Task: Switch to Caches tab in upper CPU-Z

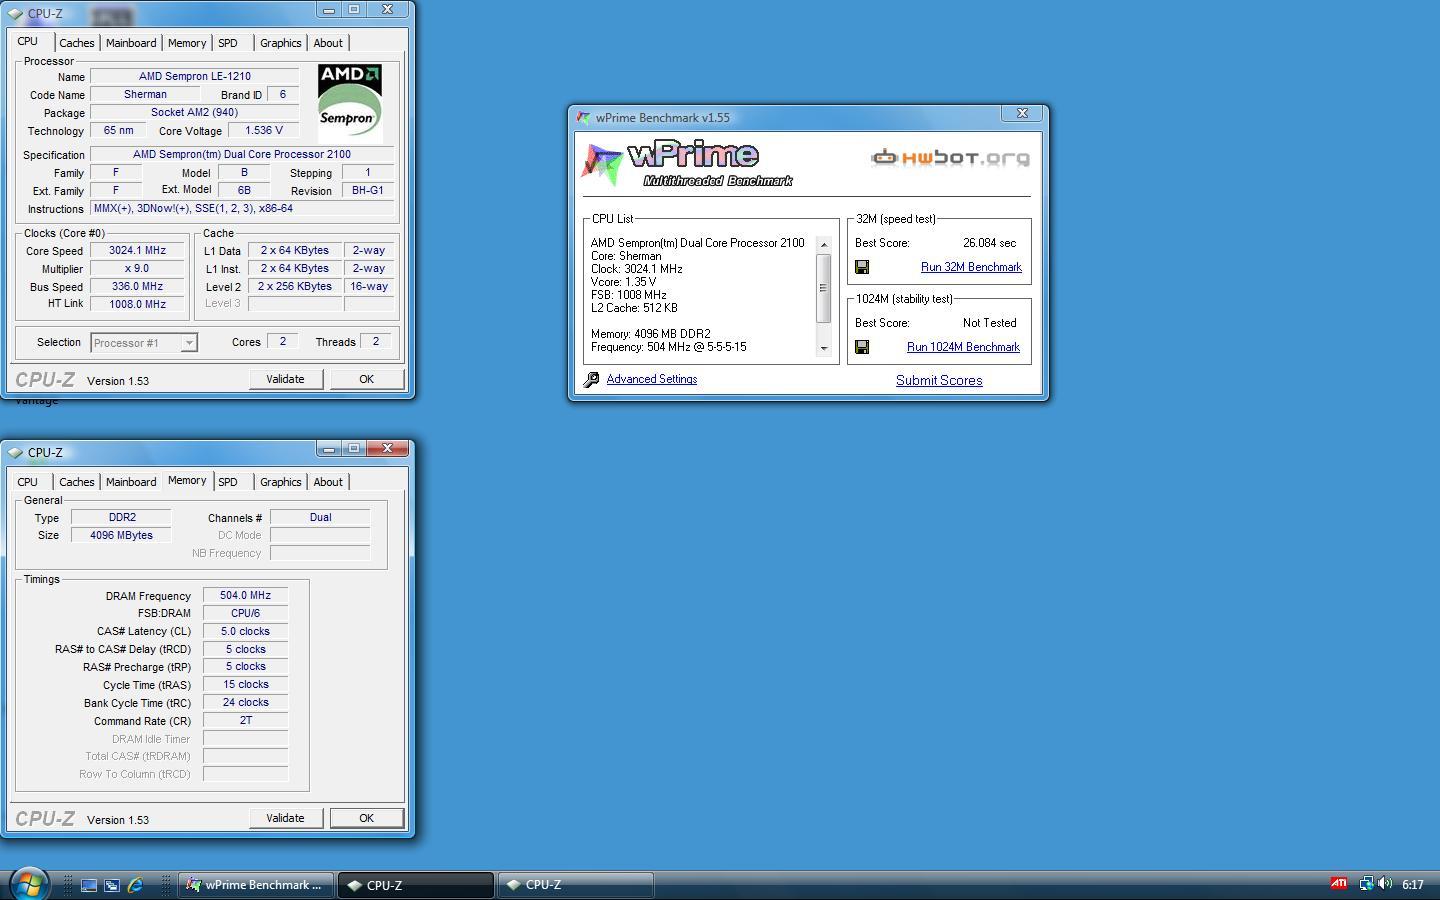Action: point(76,43)
